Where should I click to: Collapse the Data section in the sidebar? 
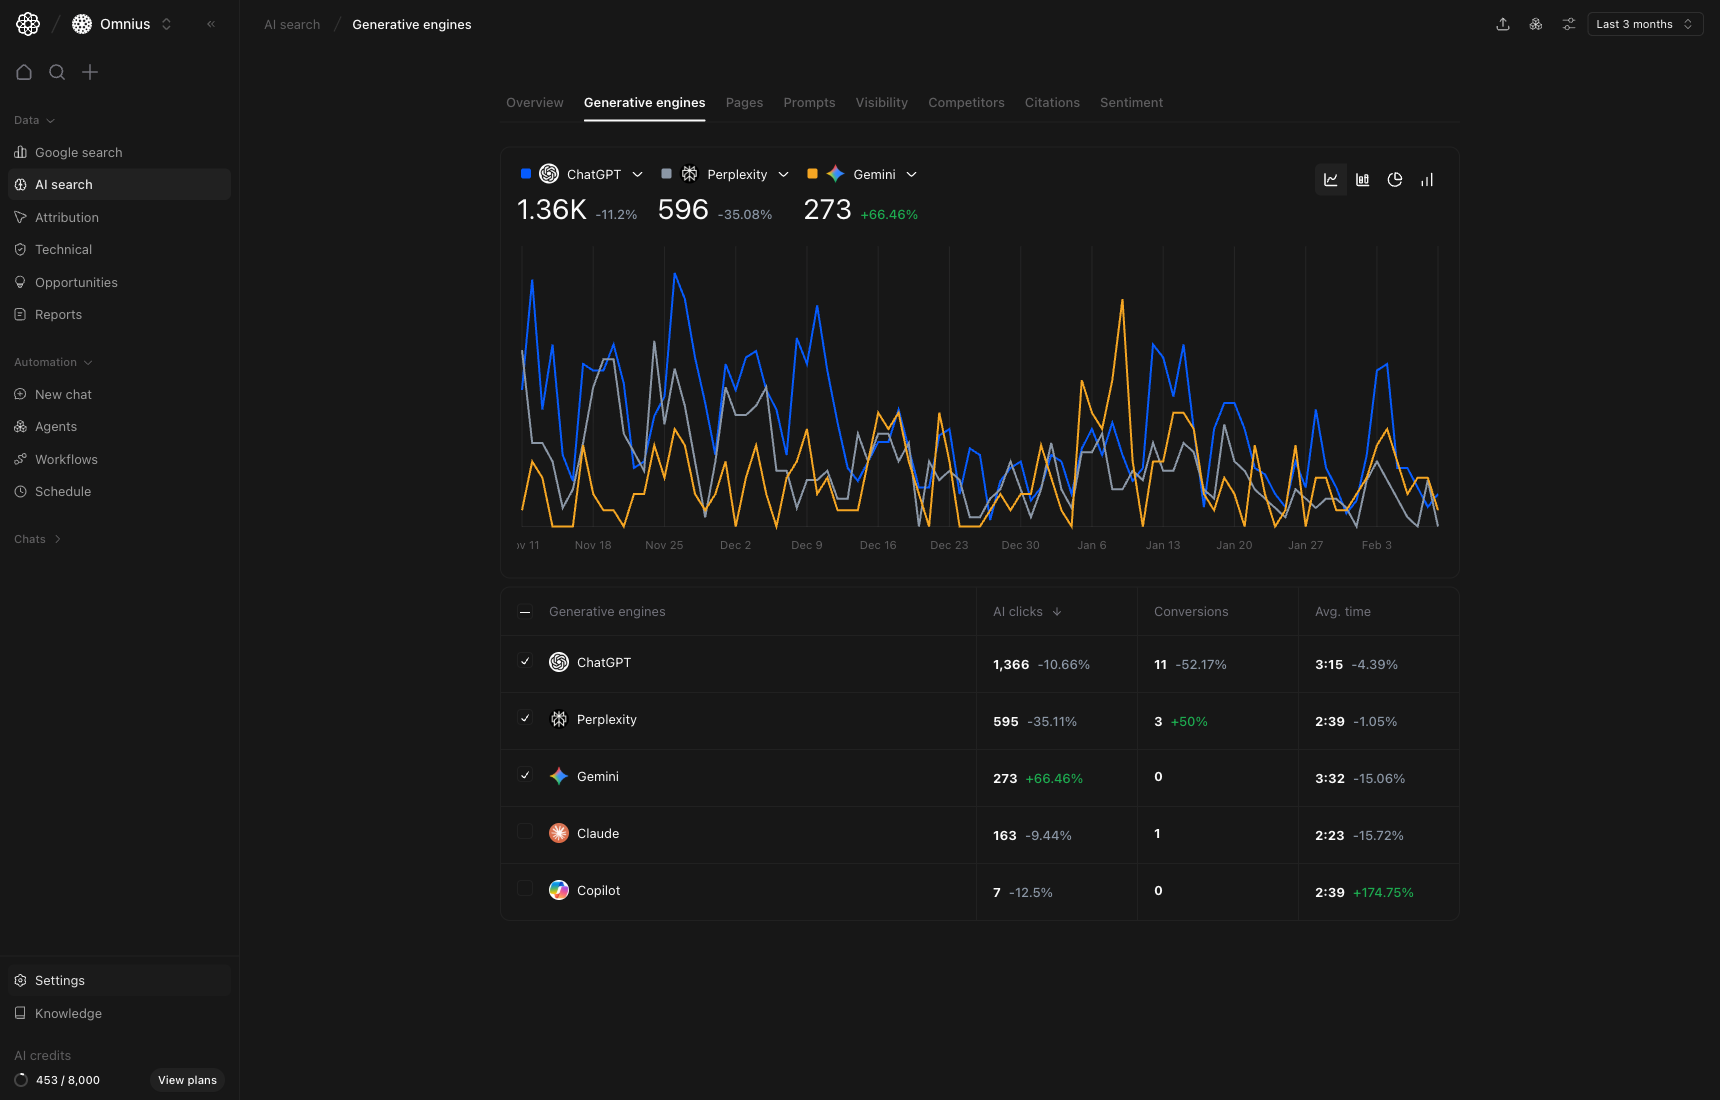point(34,120)
